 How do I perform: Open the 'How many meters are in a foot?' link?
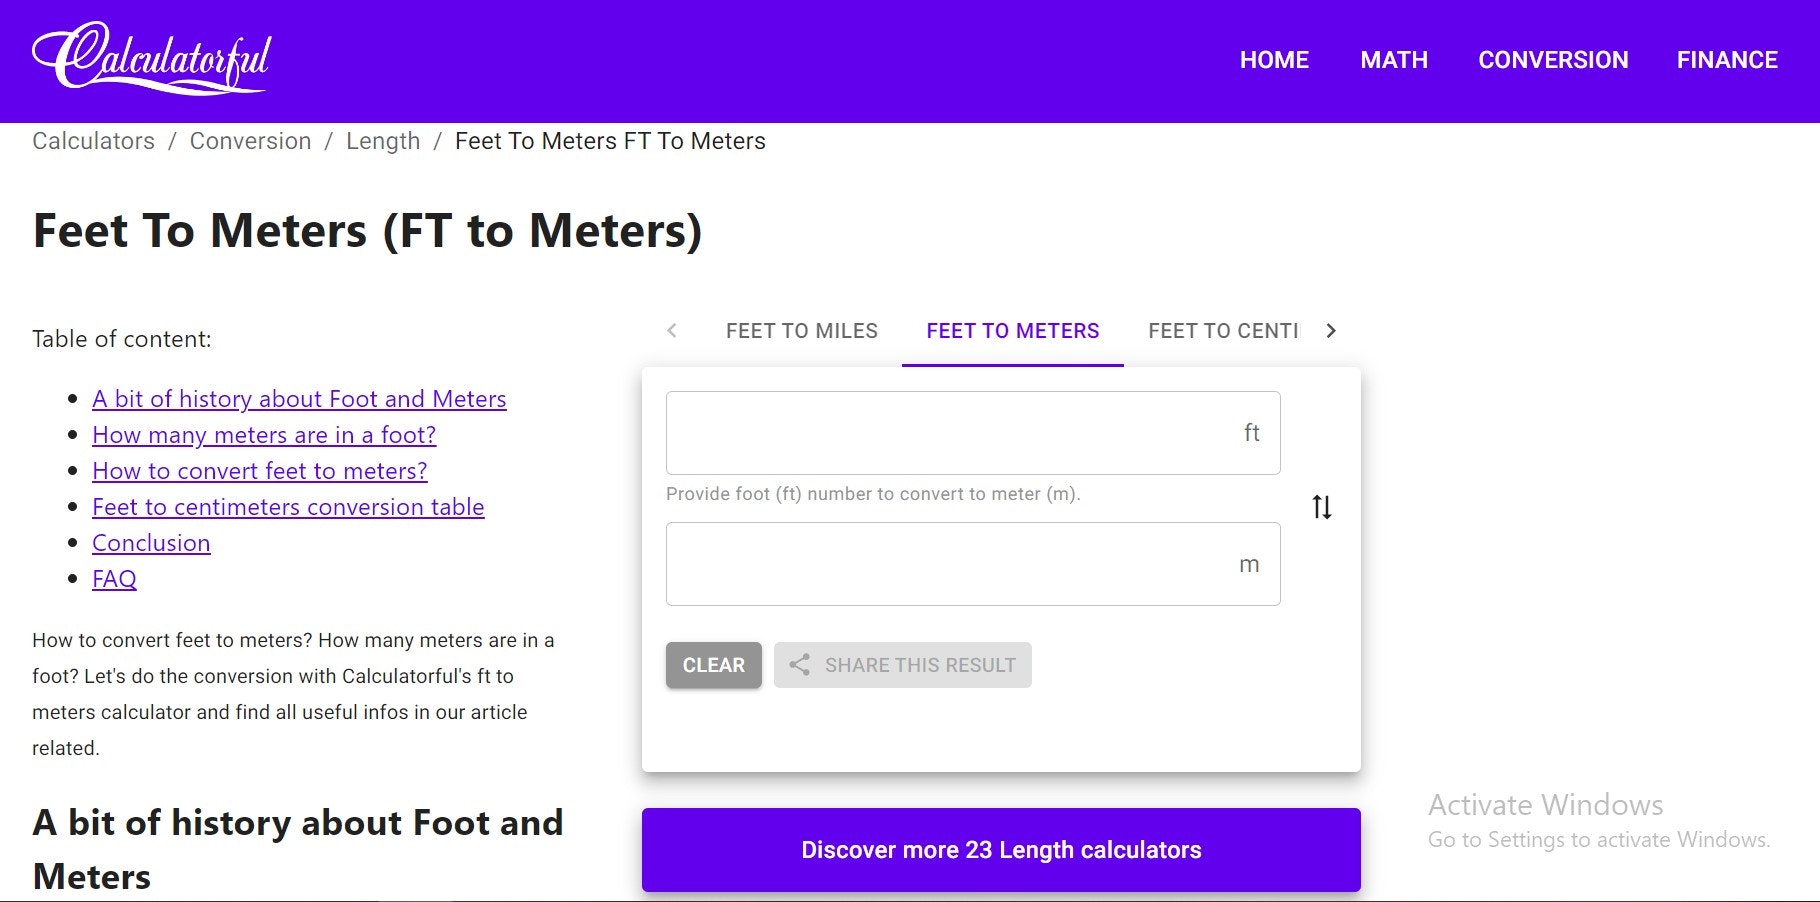(x=263, y=434)
